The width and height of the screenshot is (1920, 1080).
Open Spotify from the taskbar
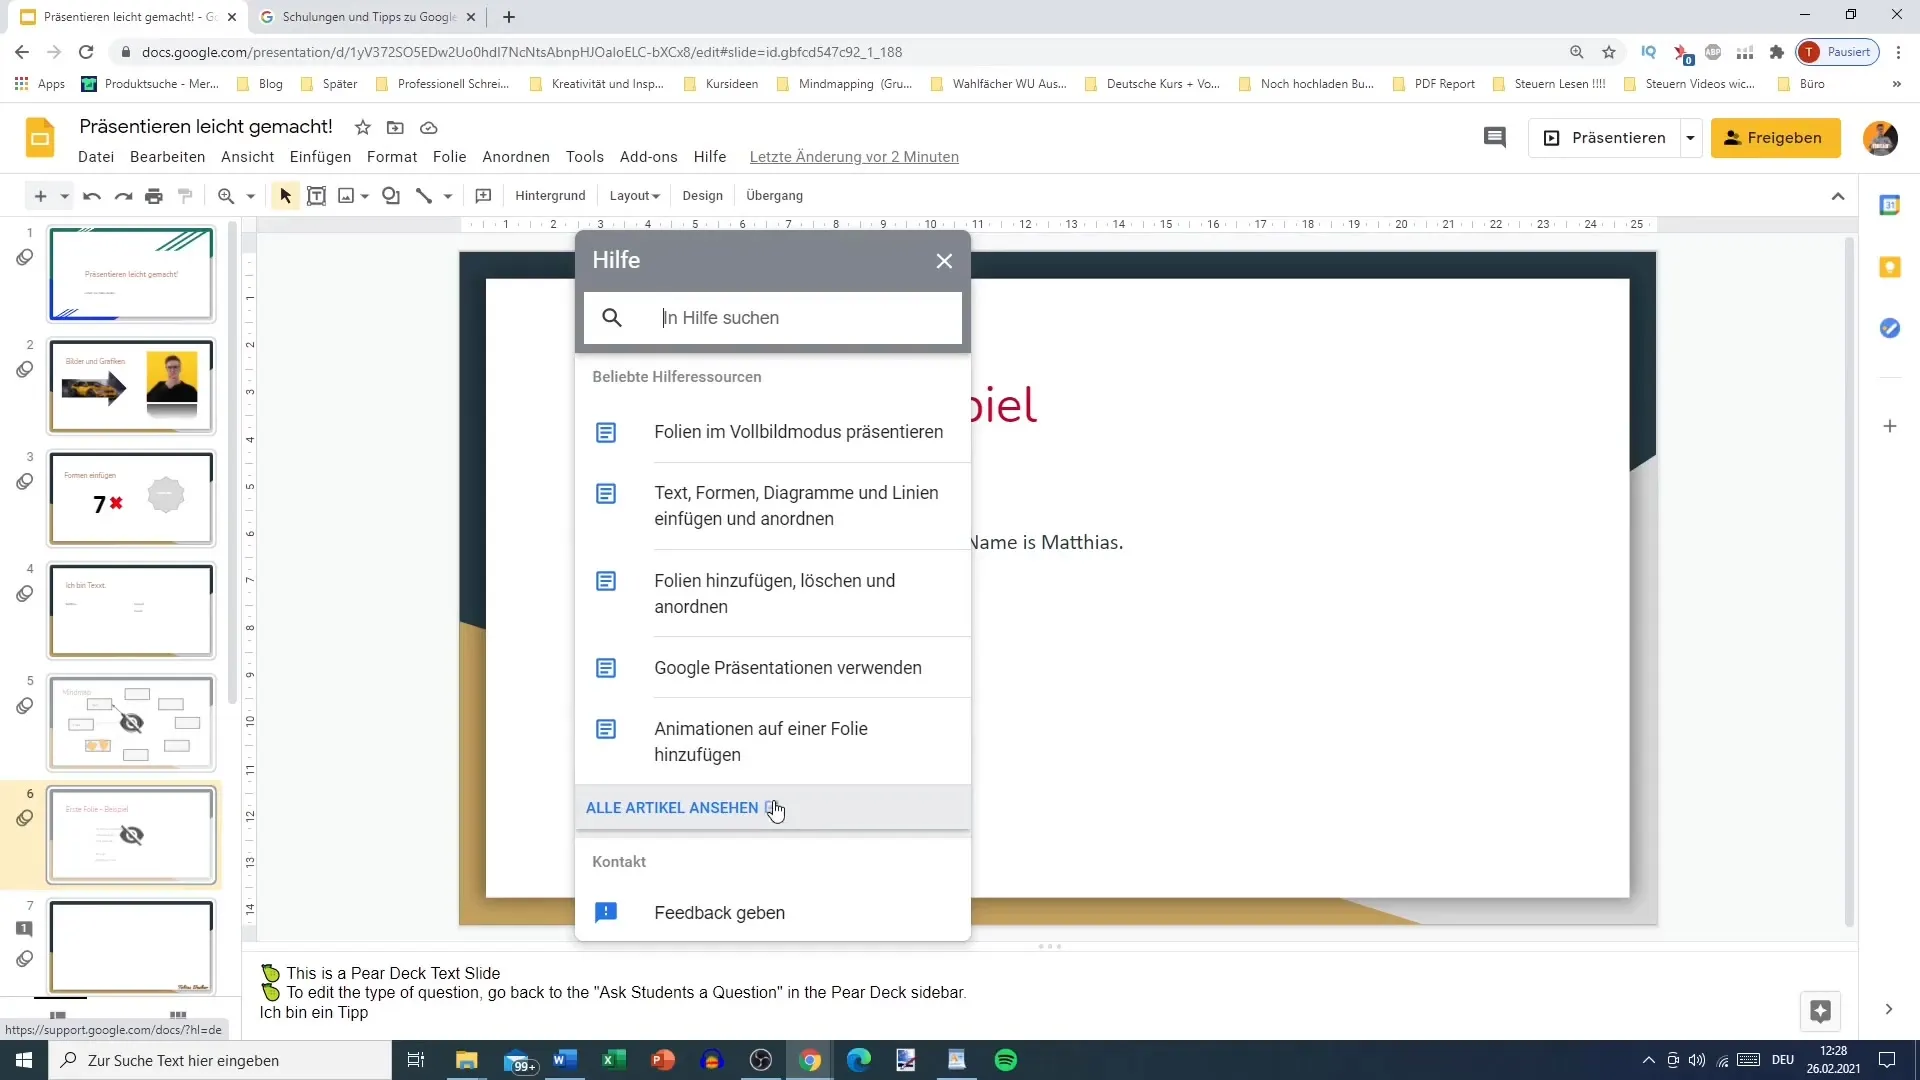pyautogui.click(x=1005, y=1060)
